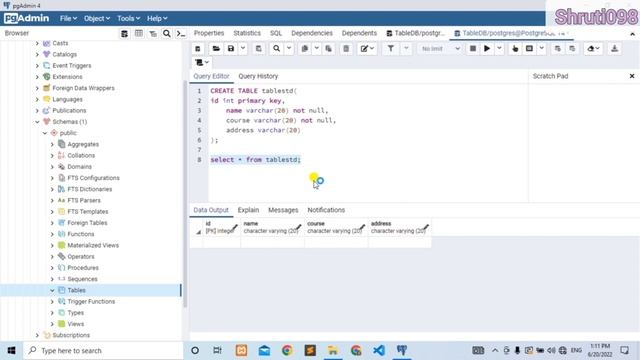The height and width of the screenshot is (360, 640).
Task: Stop the running query with square icon
Action: tap(473, 49)
